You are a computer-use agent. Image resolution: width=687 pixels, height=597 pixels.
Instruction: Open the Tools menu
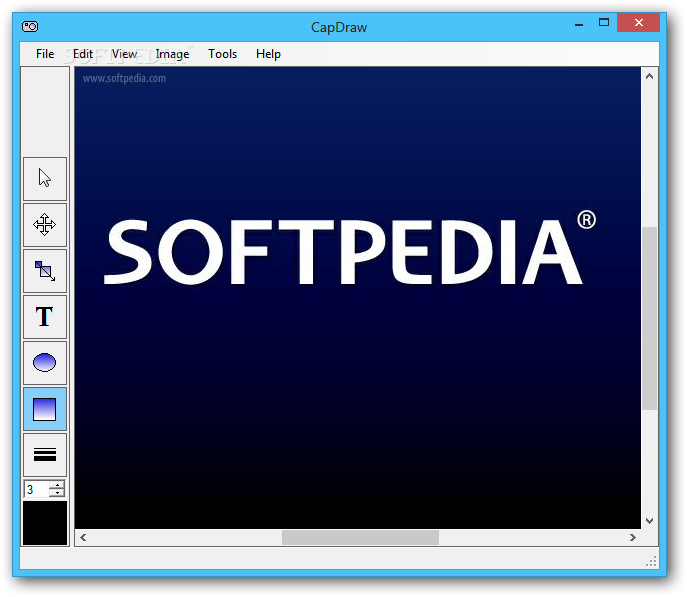(x=222, y=54)
